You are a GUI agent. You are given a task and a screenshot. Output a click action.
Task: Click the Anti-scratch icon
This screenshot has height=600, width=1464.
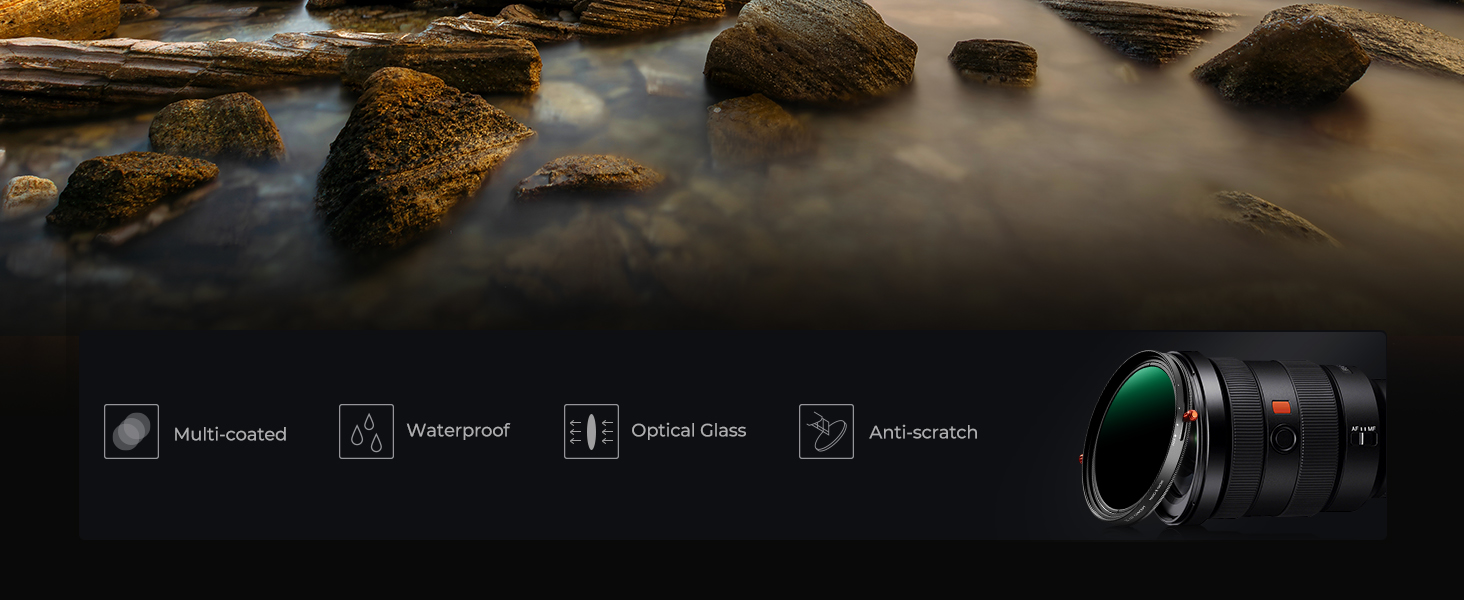(826, 431)
